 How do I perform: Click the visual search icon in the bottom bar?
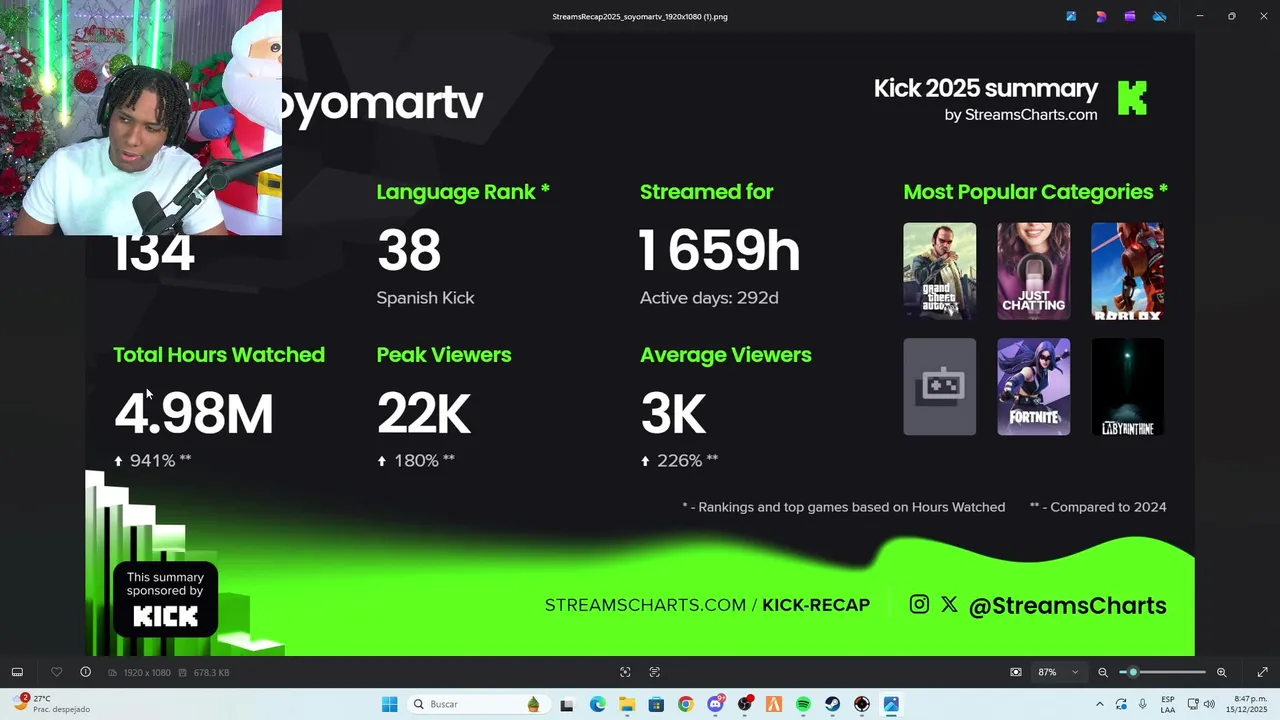click(625, 672)
